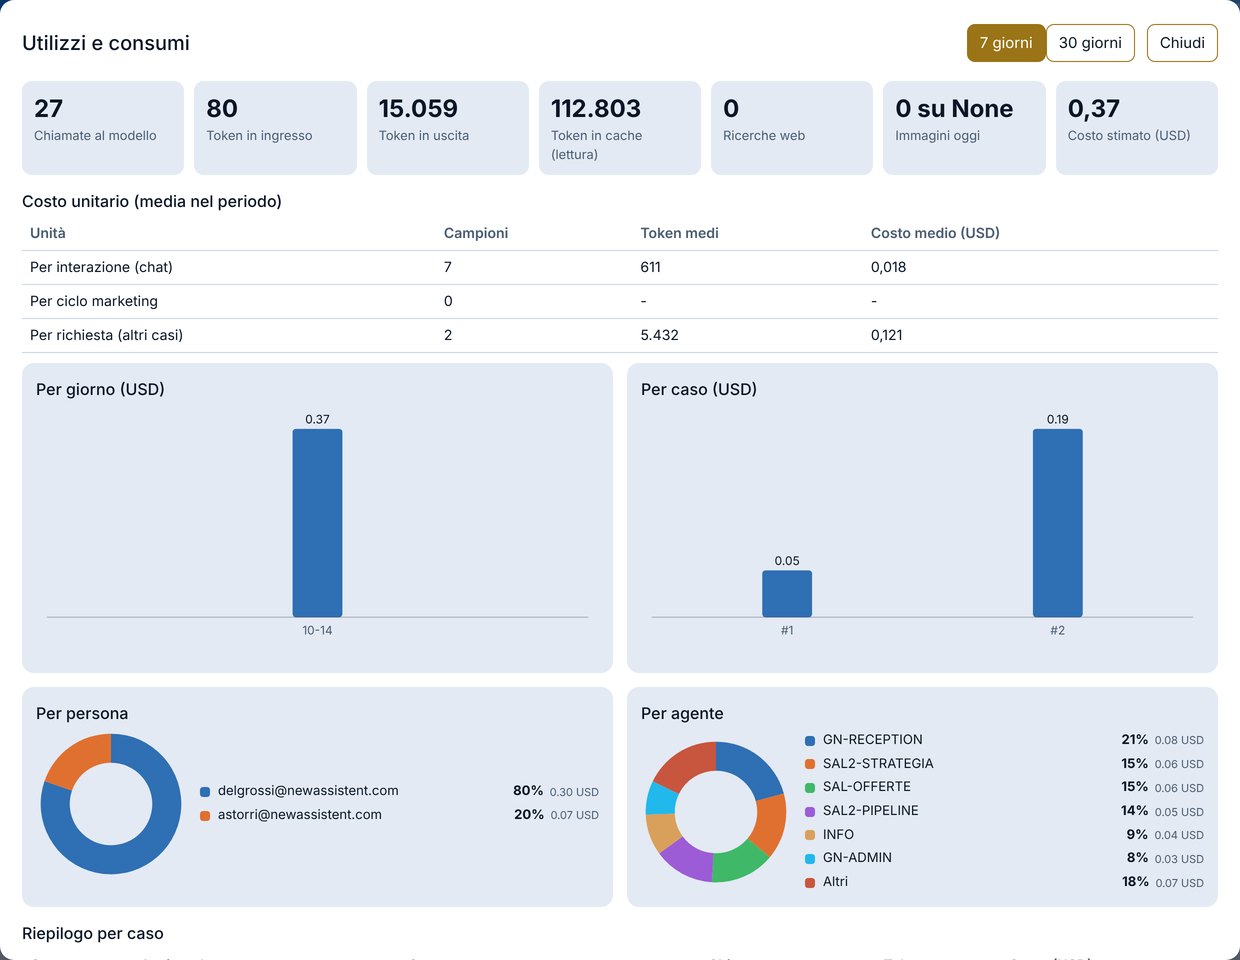Select the Per interazione (chat) row

pyautogui.click(x=620, y=267)
